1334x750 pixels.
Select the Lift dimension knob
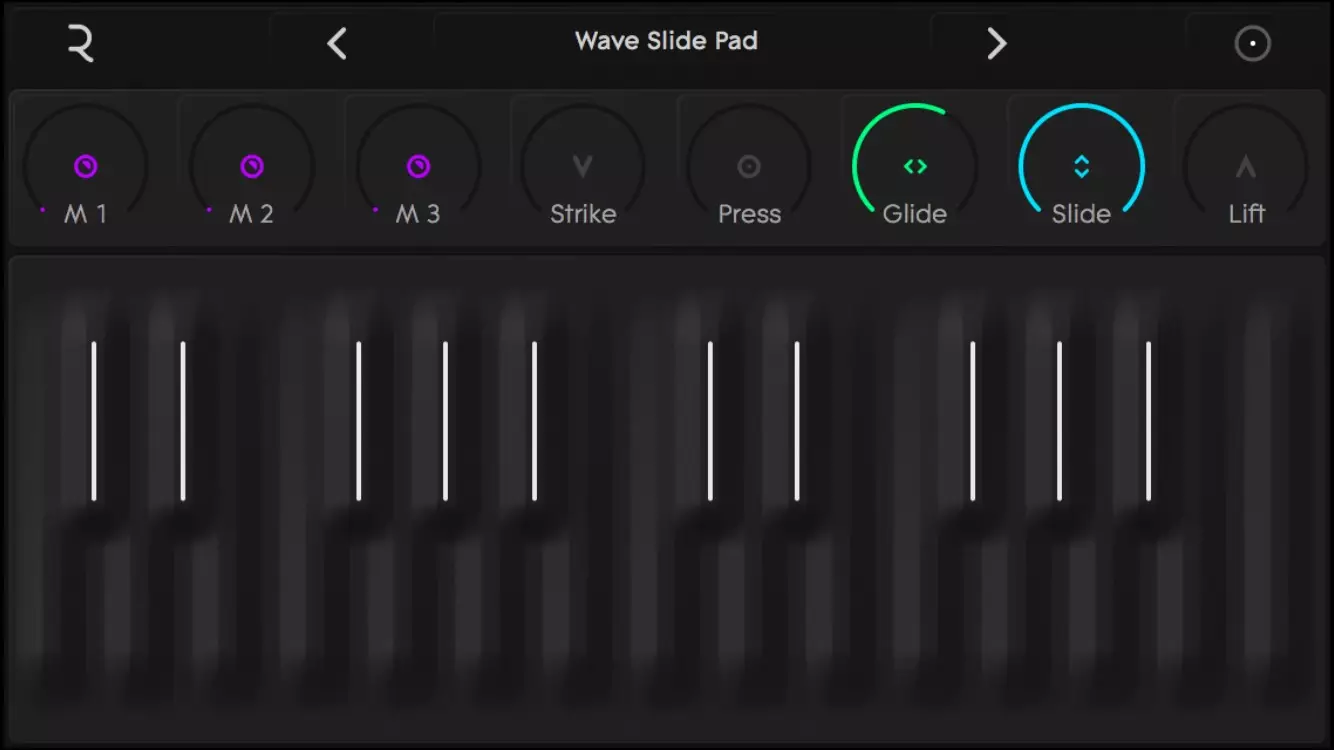tap(1246, 167)
